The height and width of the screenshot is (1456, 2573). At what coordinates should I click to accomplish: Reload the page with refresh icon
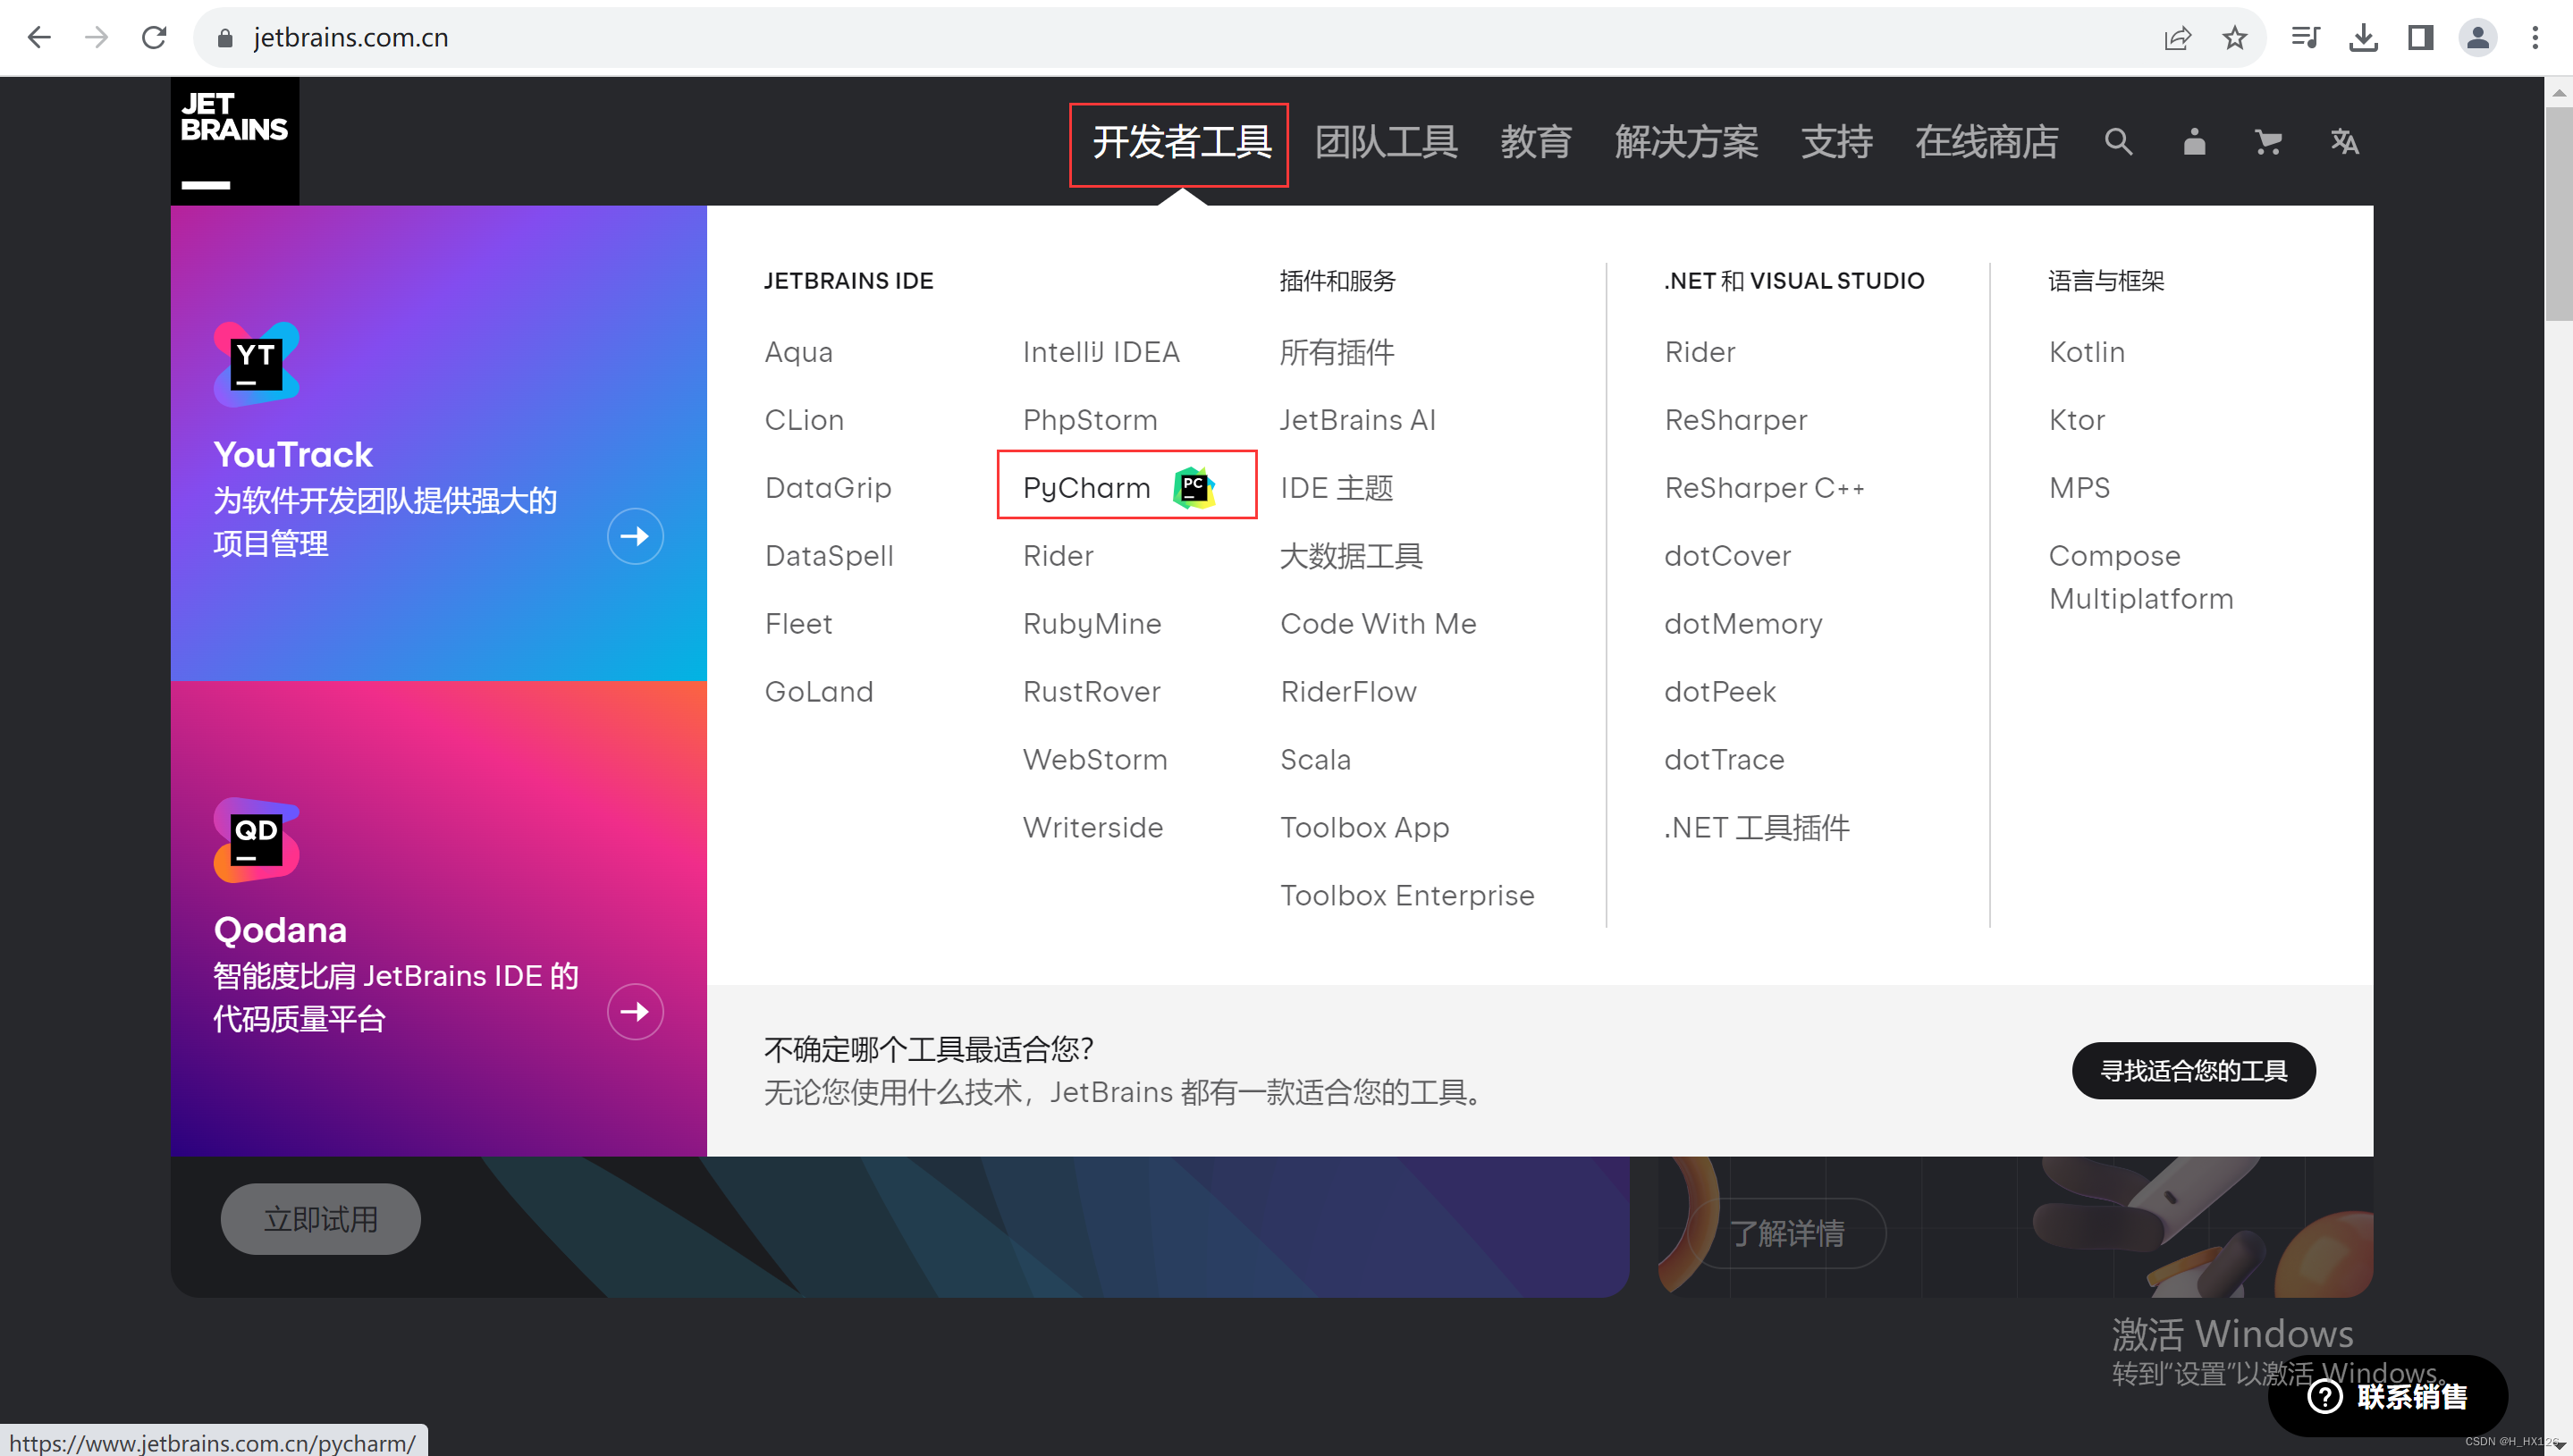[x=154, y=37]
